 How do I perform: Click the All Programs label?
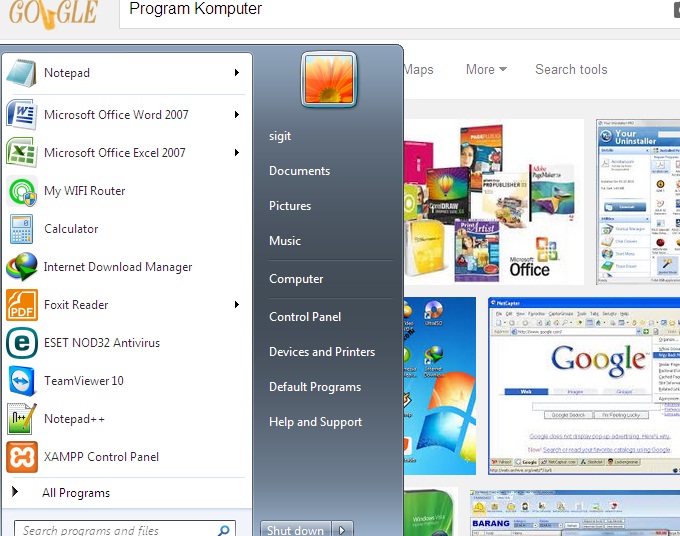76,493
